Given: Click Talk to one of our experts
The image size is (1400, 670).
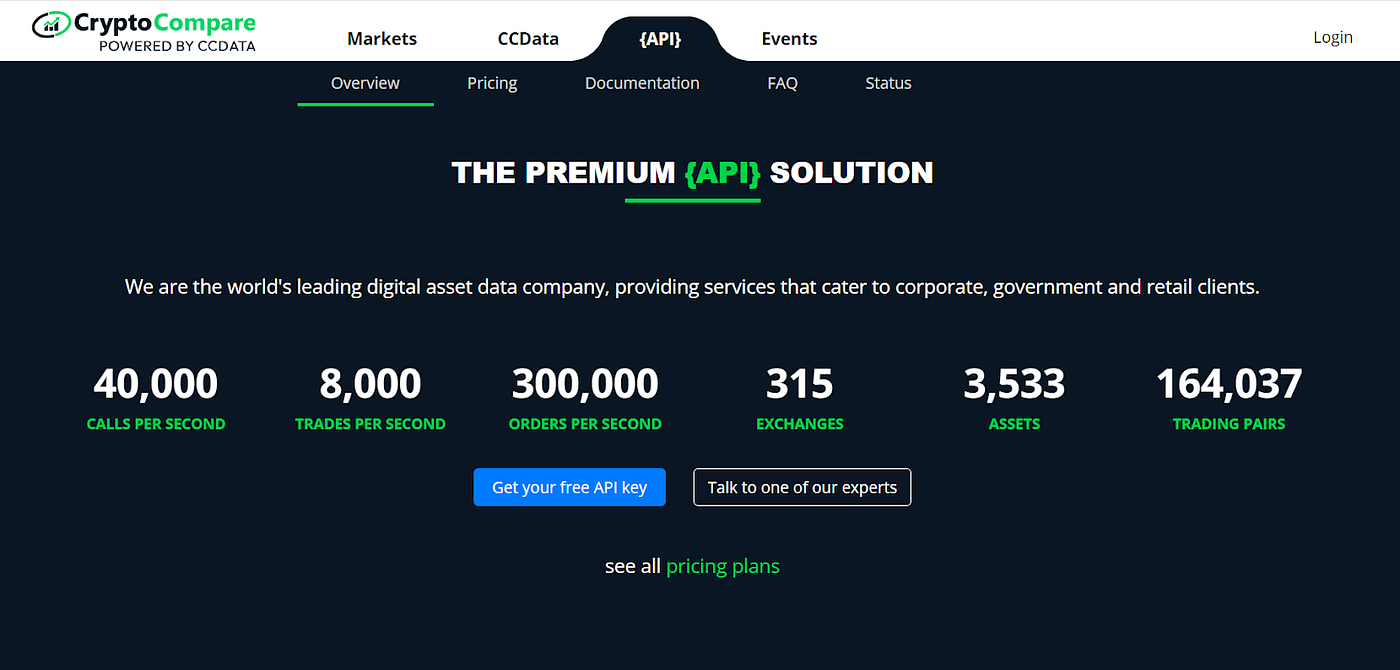Looking at the screenshot, I should click(x=802, y=487).
